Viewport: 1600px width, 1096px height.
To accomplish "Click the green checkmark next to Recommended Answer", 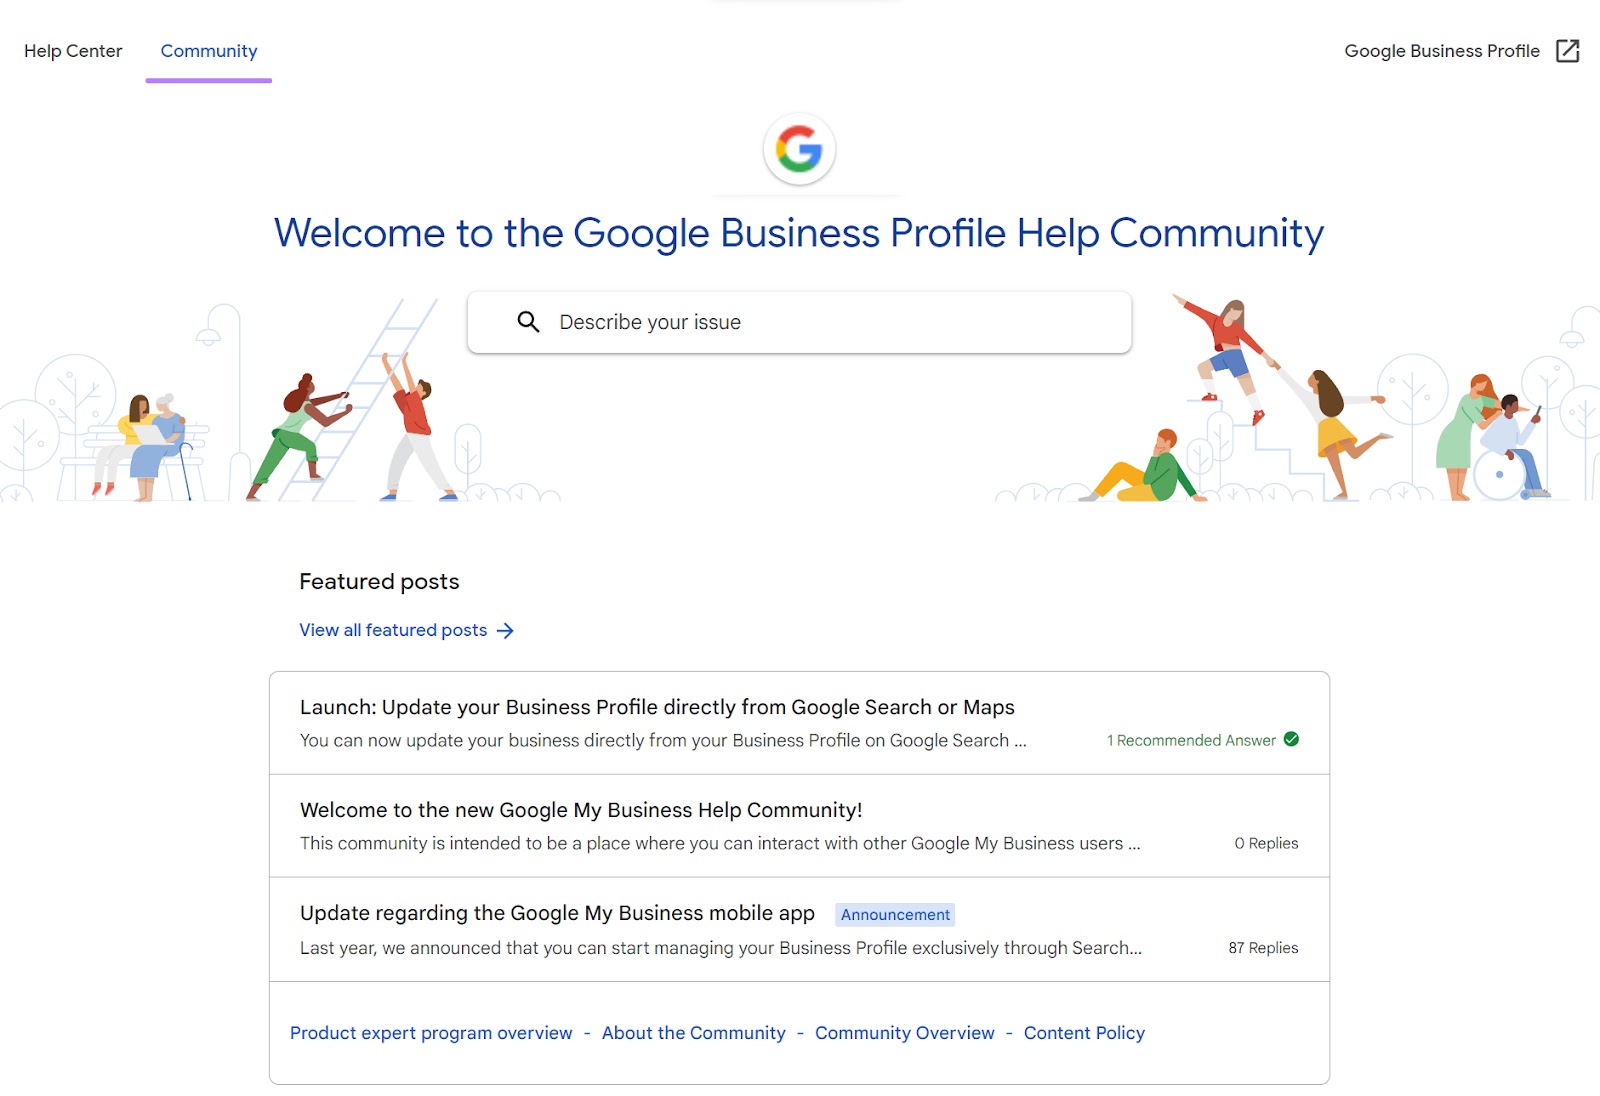I will pos(1291,740).
